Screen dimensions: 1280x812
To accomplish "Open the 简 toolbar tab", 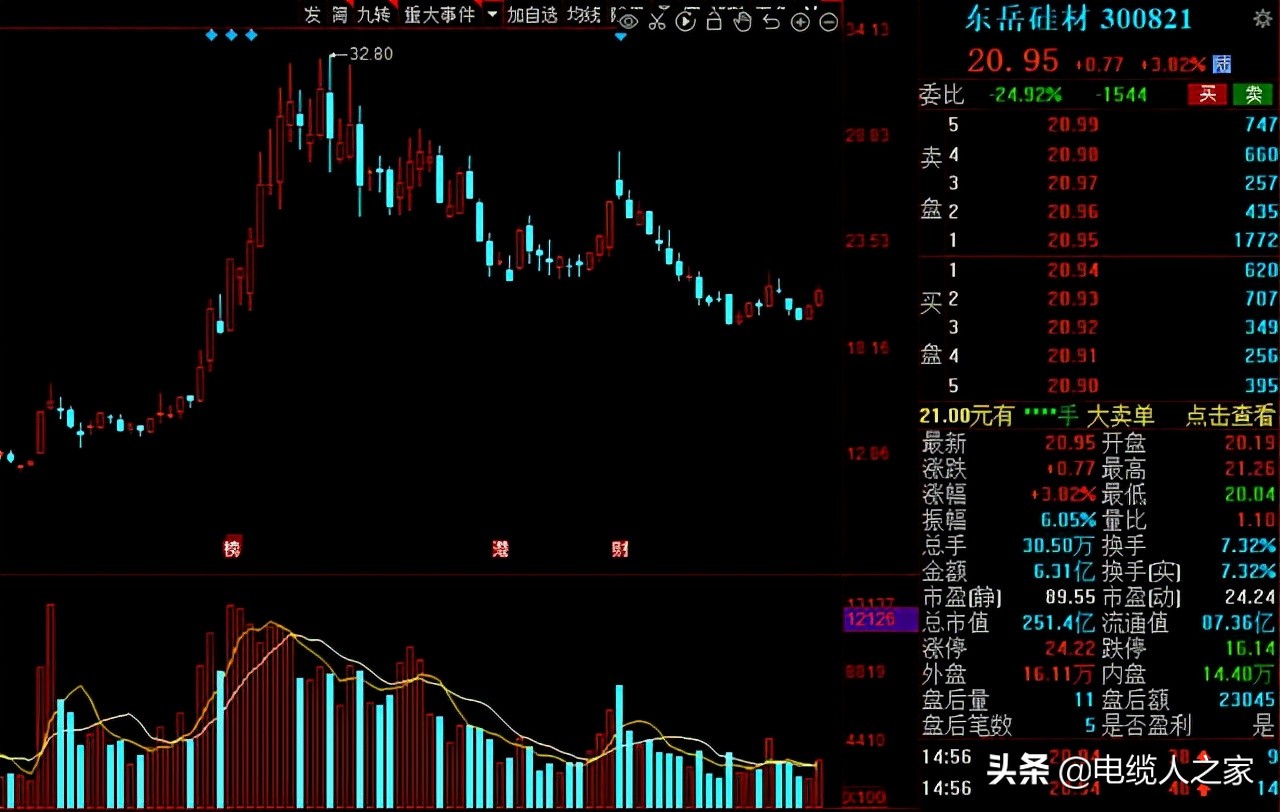I will pos(340,14).
